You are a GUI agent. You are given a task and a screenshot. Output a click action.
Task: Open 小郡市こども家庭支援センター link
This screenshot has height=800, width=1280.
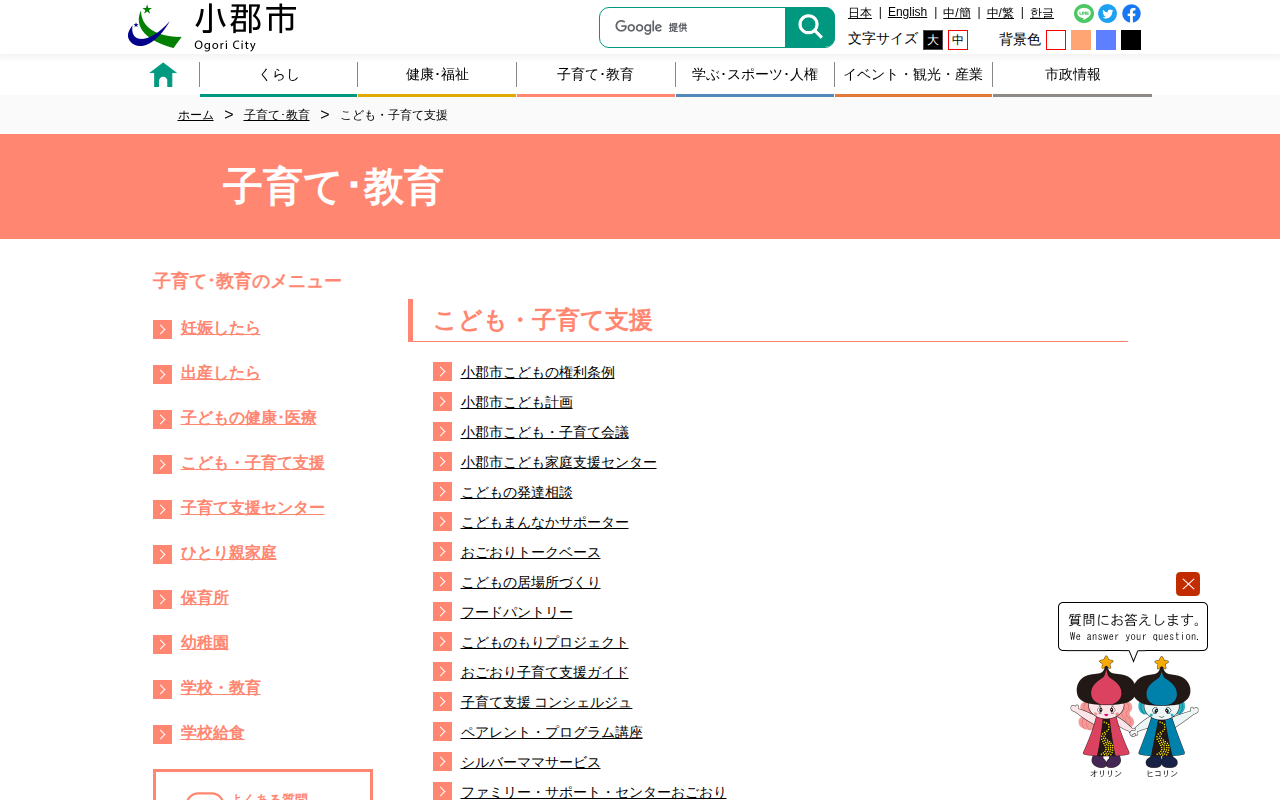[x=559, y=462]
